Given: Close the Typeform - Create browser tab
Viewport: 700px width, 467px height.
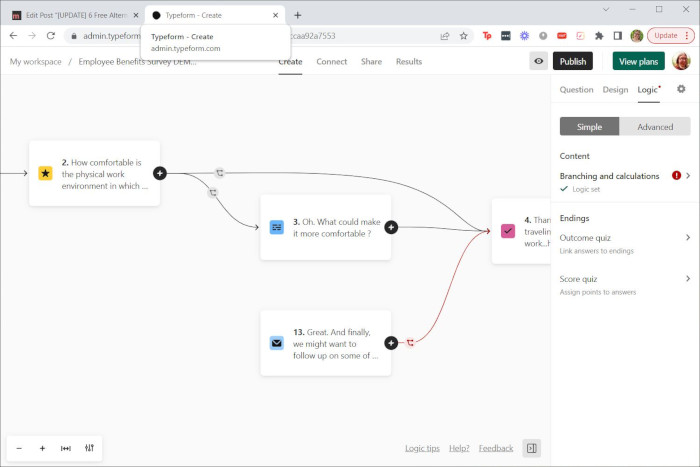Looking at the screenshot, I should pyautogui.click(x=275, y=15).
